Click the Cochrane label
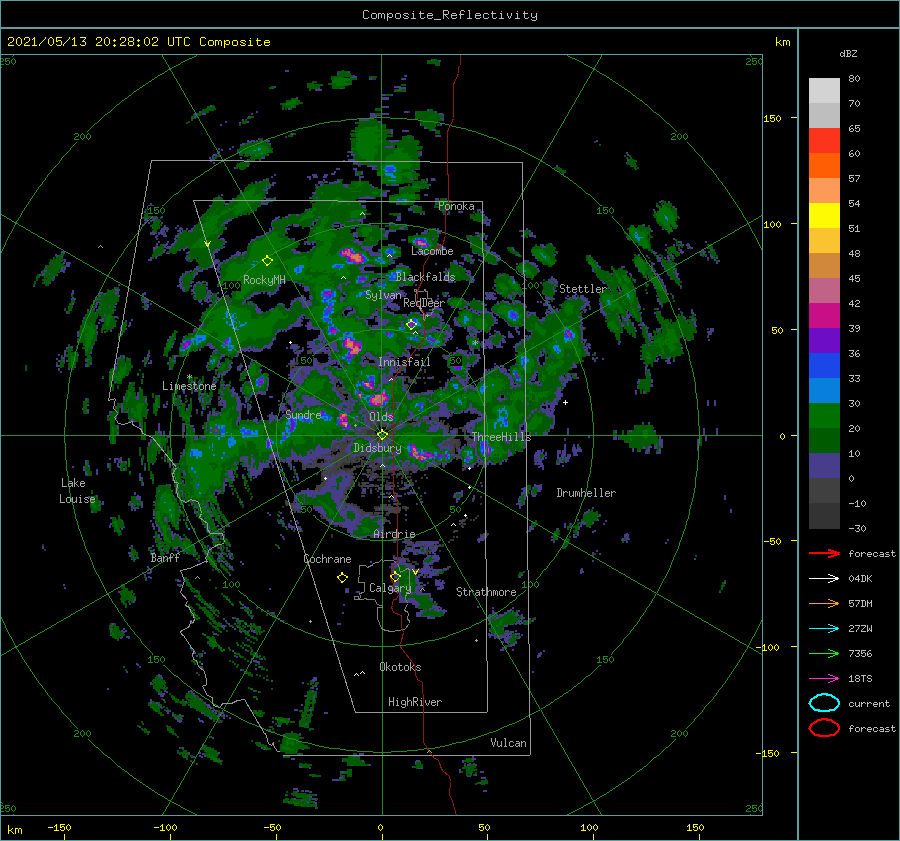This screenshot has height=841, width=900. pos(327,559)
